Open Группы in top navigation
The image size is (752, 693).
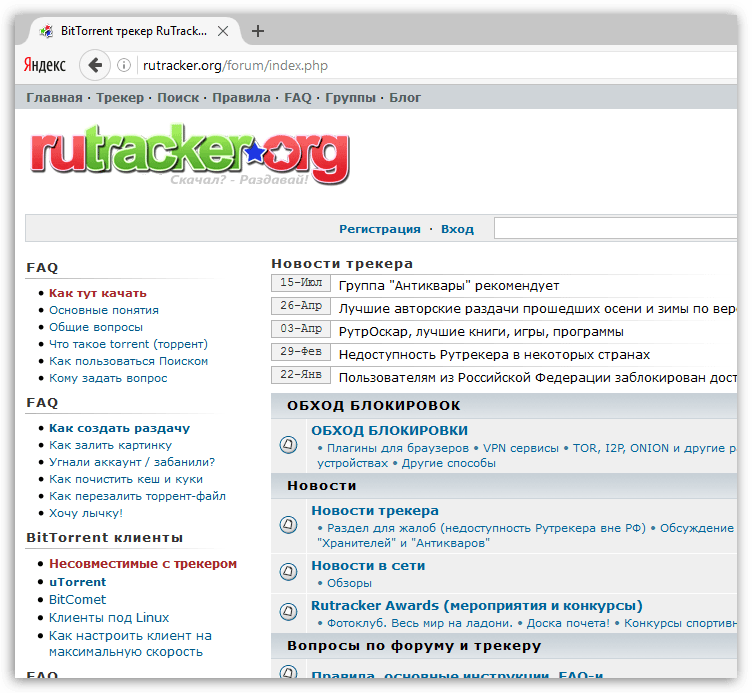(x=350, y=97)
